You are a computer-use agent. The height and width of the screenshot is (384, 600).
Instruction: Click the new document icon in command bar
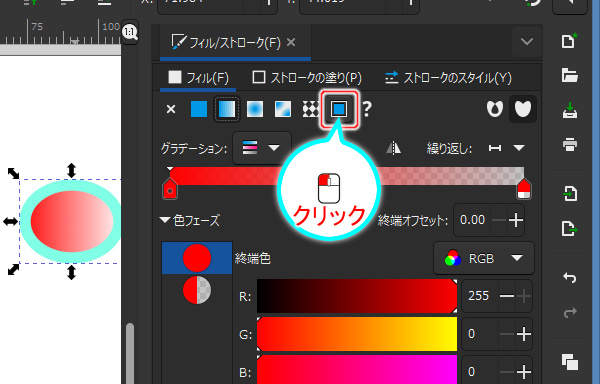pos(569,41)
